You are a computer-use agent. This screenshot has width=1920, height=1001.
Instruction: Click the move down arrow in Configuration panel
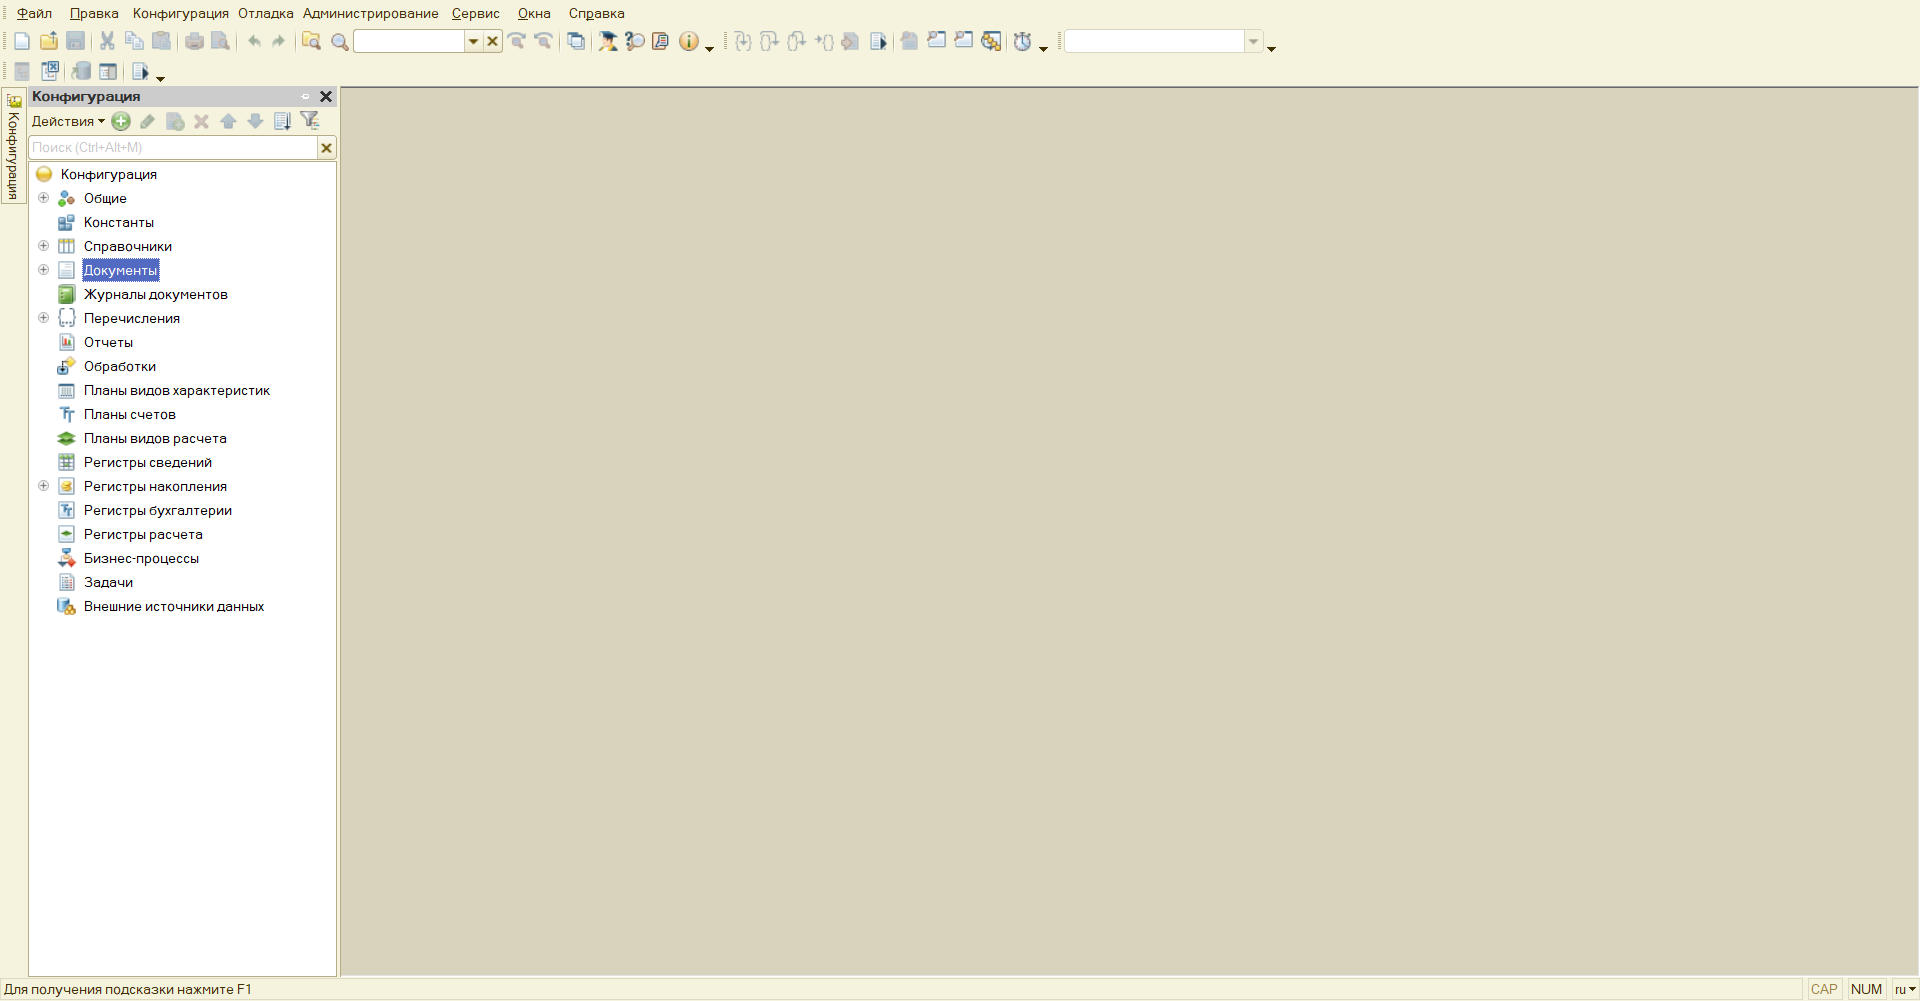tap(255, 121)
